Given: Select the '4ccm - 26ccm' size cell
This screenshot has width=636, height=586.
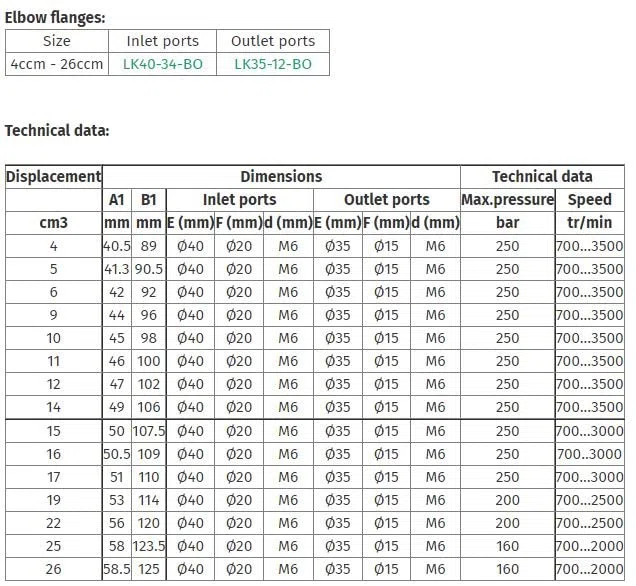Looking at the screenshot, I should tap(57, 64).
